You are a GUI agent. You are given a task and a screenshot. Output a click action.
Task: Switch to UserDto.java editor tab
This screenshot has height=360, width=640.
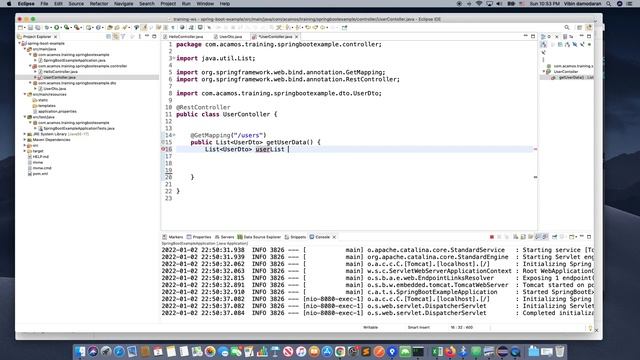click(x=231, y=37)
